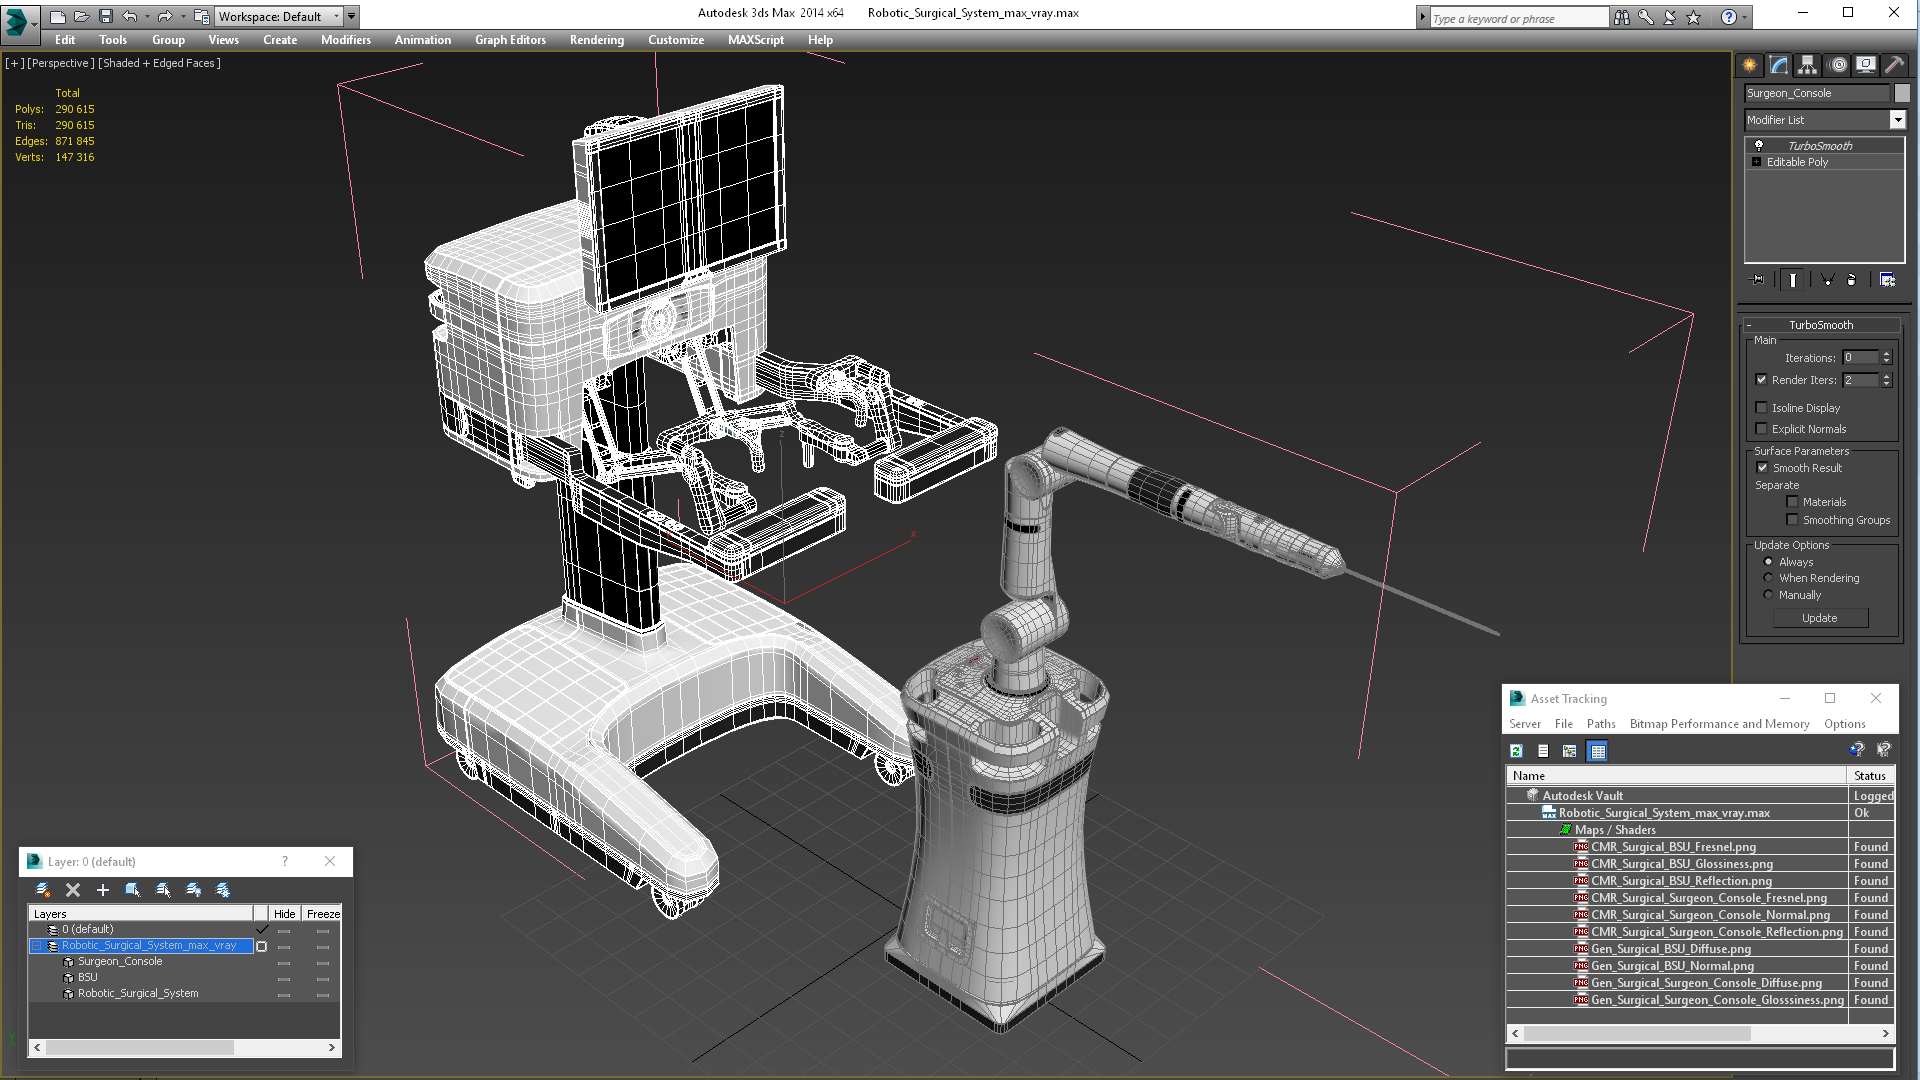The height and width of the screenshot is (1080, 1920).
Task: Click Highlight Selected Objects' Layers icon
Action: (163, 890)
